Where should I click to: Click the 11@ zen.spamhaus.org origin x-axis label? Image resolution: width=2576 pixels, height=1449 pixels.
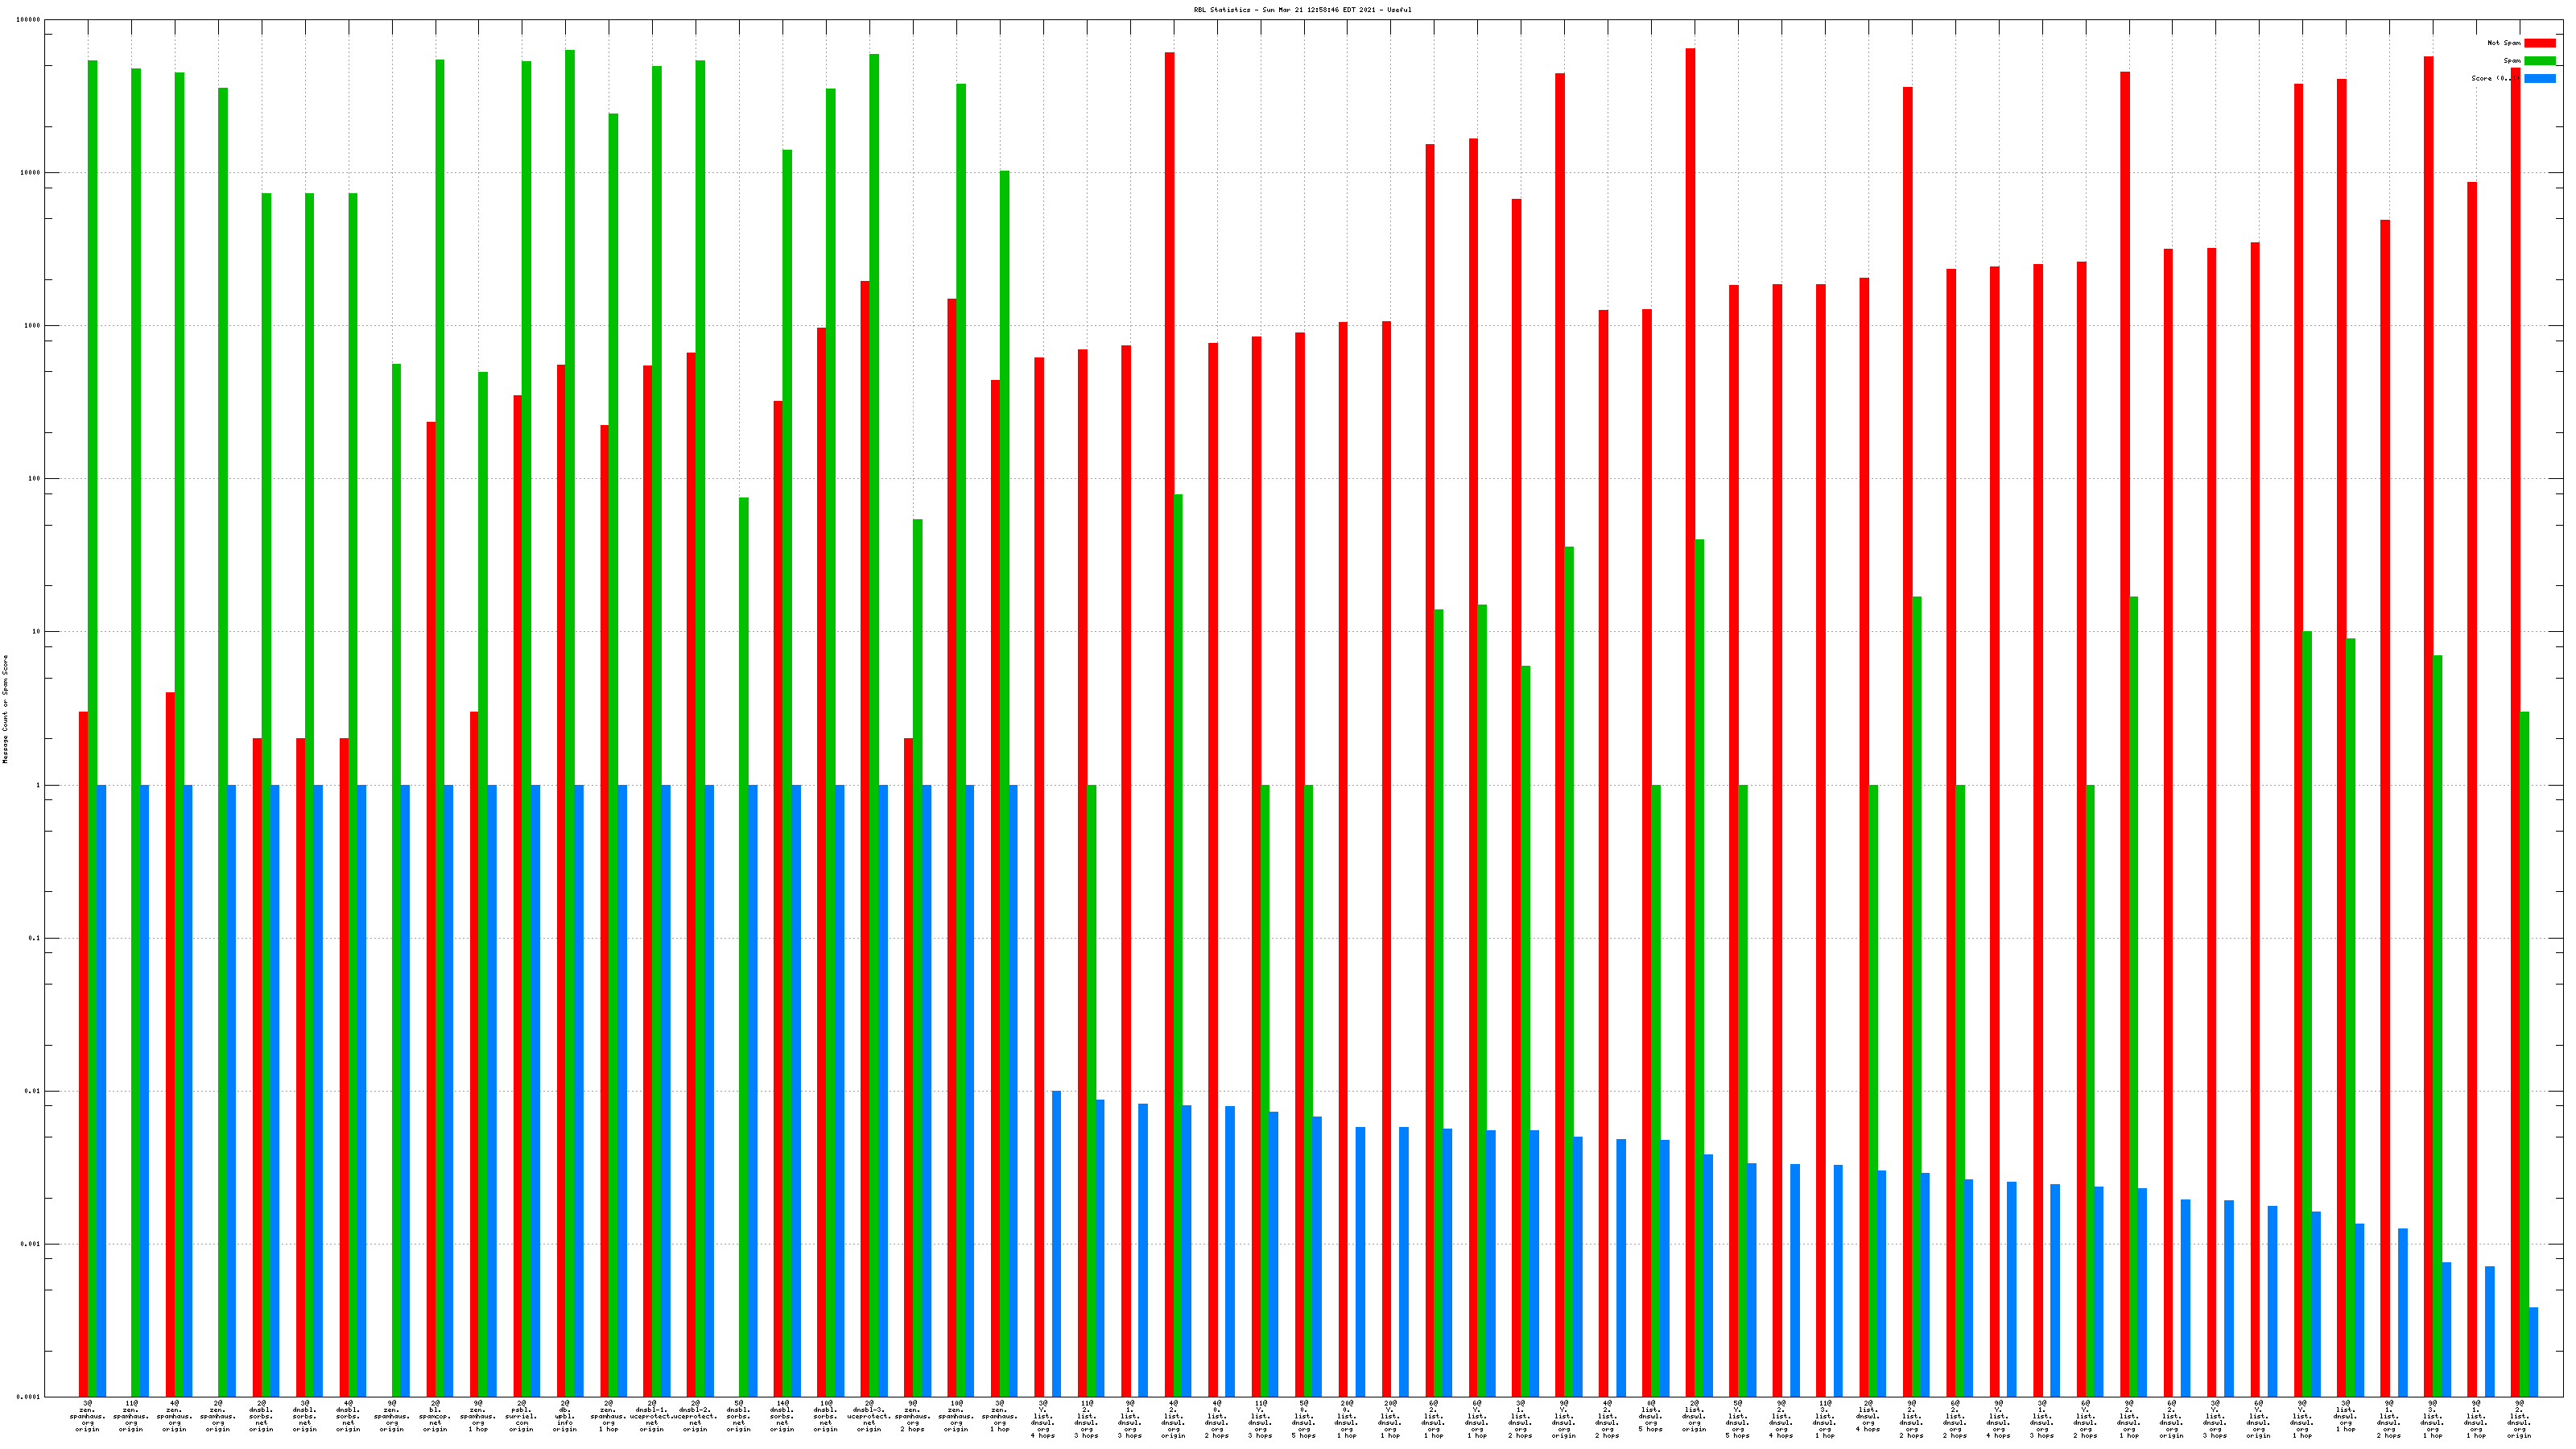click(x=131, y=1416)
